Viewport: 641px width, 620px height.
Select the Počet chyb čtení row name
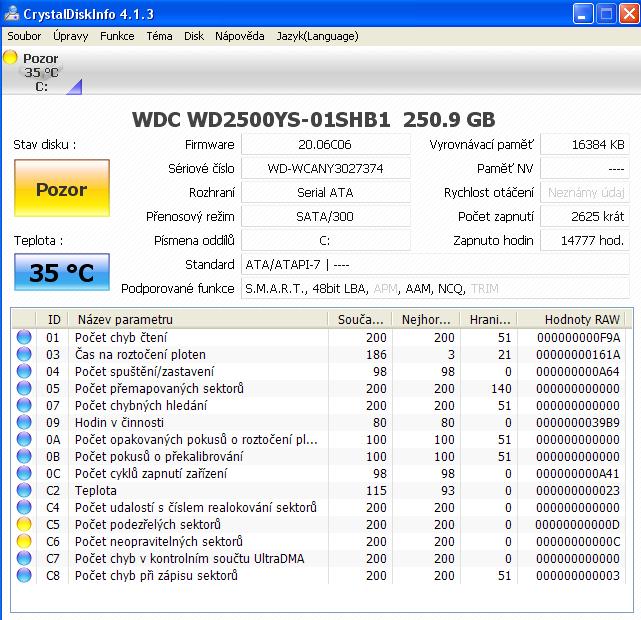[x=121, y=338]
